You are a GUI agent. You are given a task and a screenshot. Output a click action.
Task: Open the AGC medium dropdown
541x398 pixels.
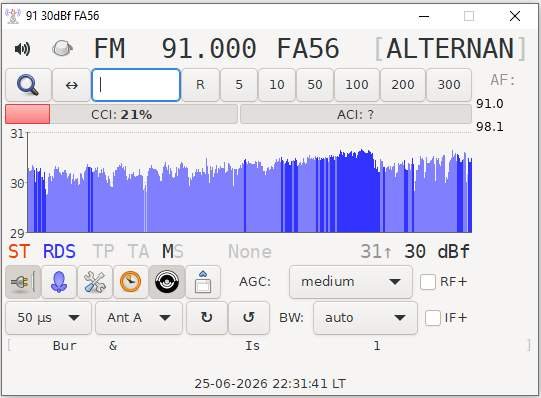coord(351,282)
